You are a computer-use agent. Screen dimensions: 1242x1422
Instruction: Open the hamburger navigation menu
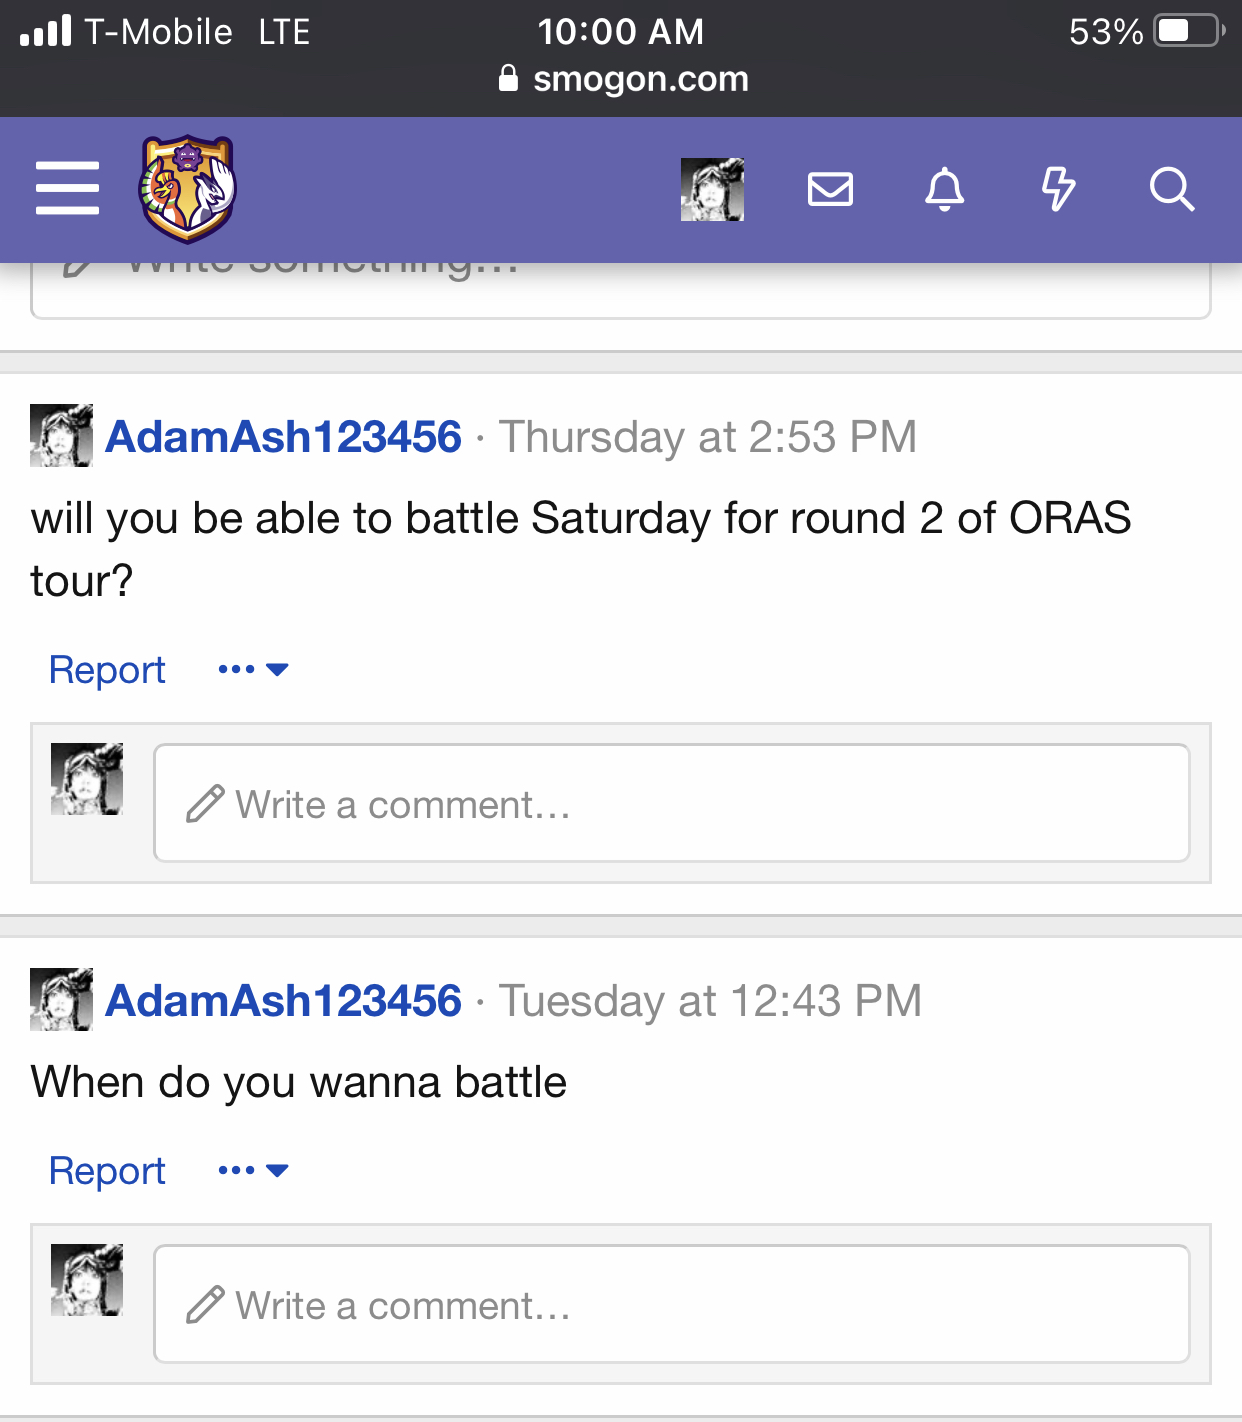coord(67,188)
